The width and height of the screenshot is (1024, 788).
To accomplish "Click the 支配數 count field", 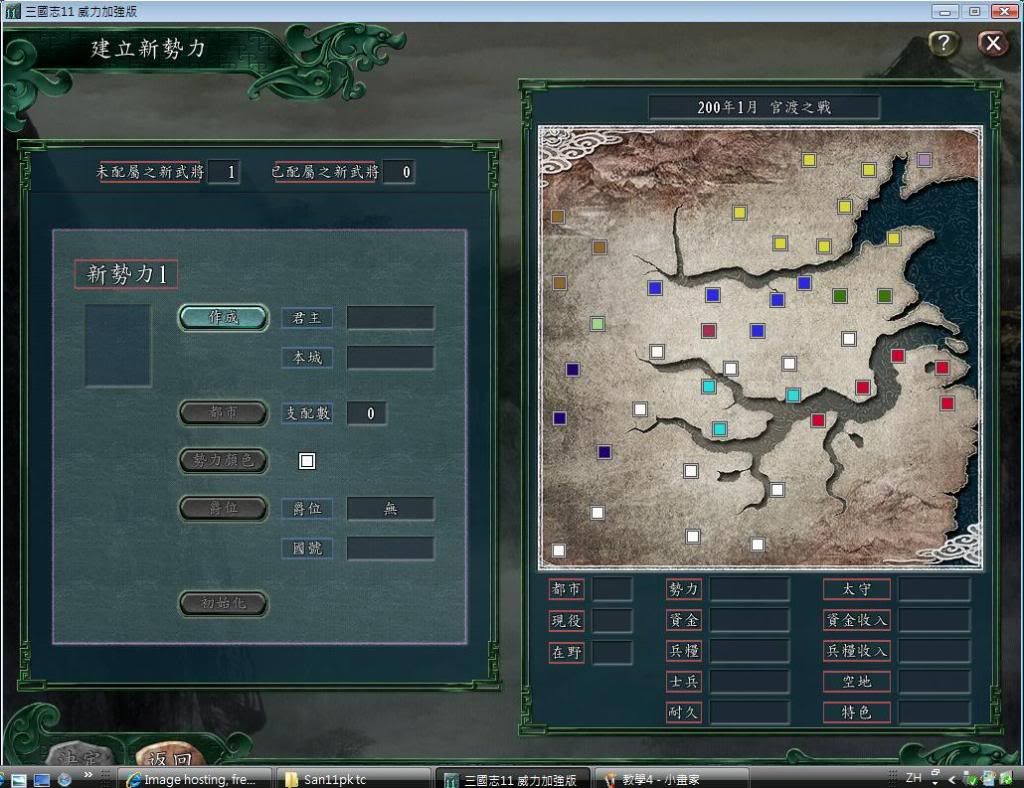I will pyautogui.click(x=366, y=413).
